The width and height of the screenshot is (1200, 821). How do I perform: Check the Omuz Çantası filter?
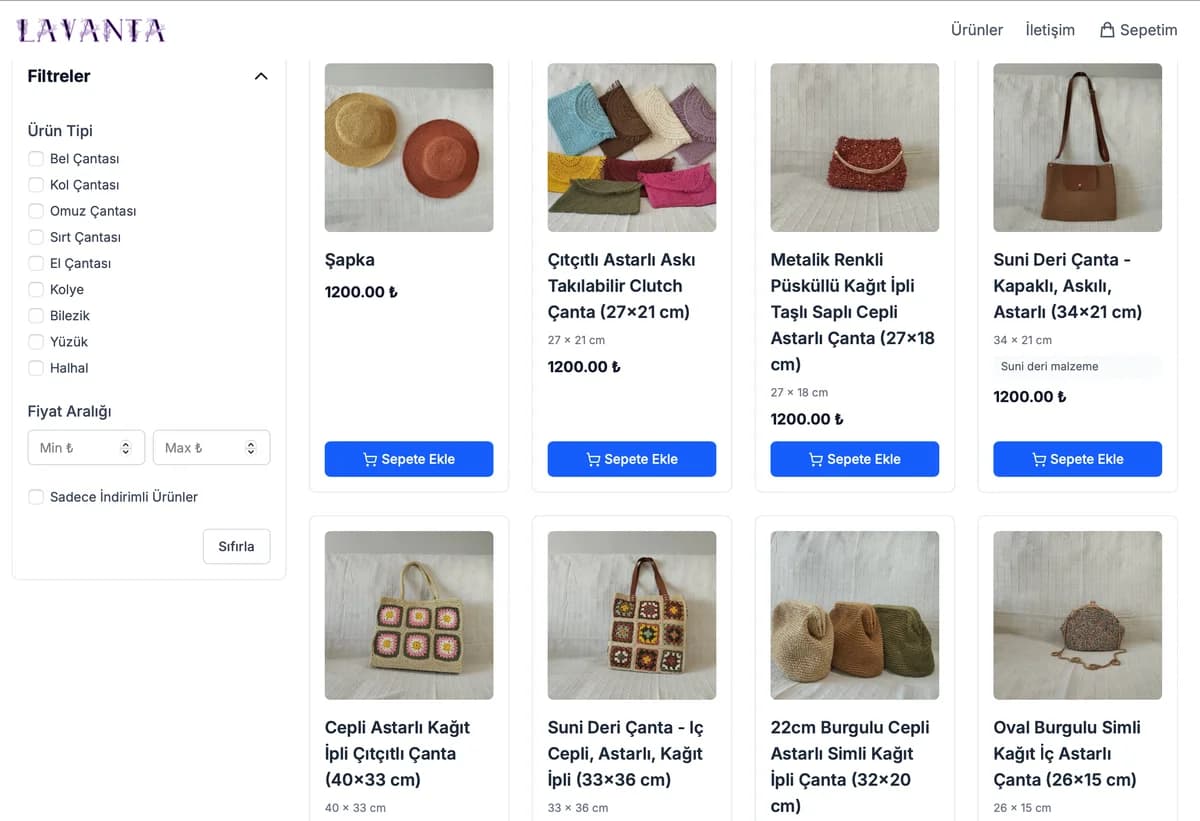(x=36, y=211)
